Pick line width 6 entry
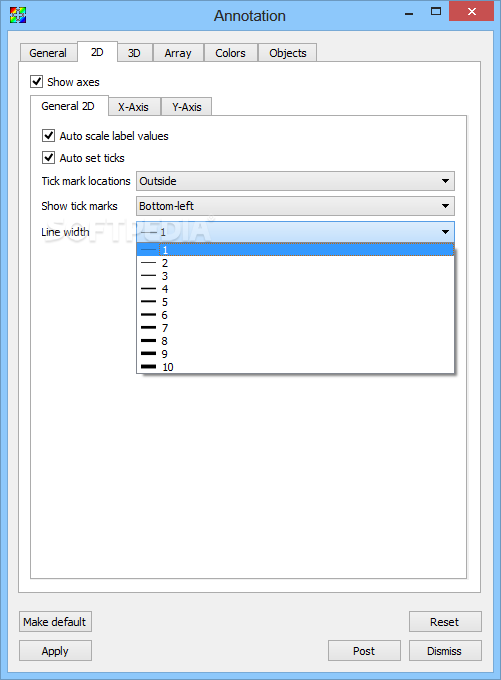 (295, 315)
